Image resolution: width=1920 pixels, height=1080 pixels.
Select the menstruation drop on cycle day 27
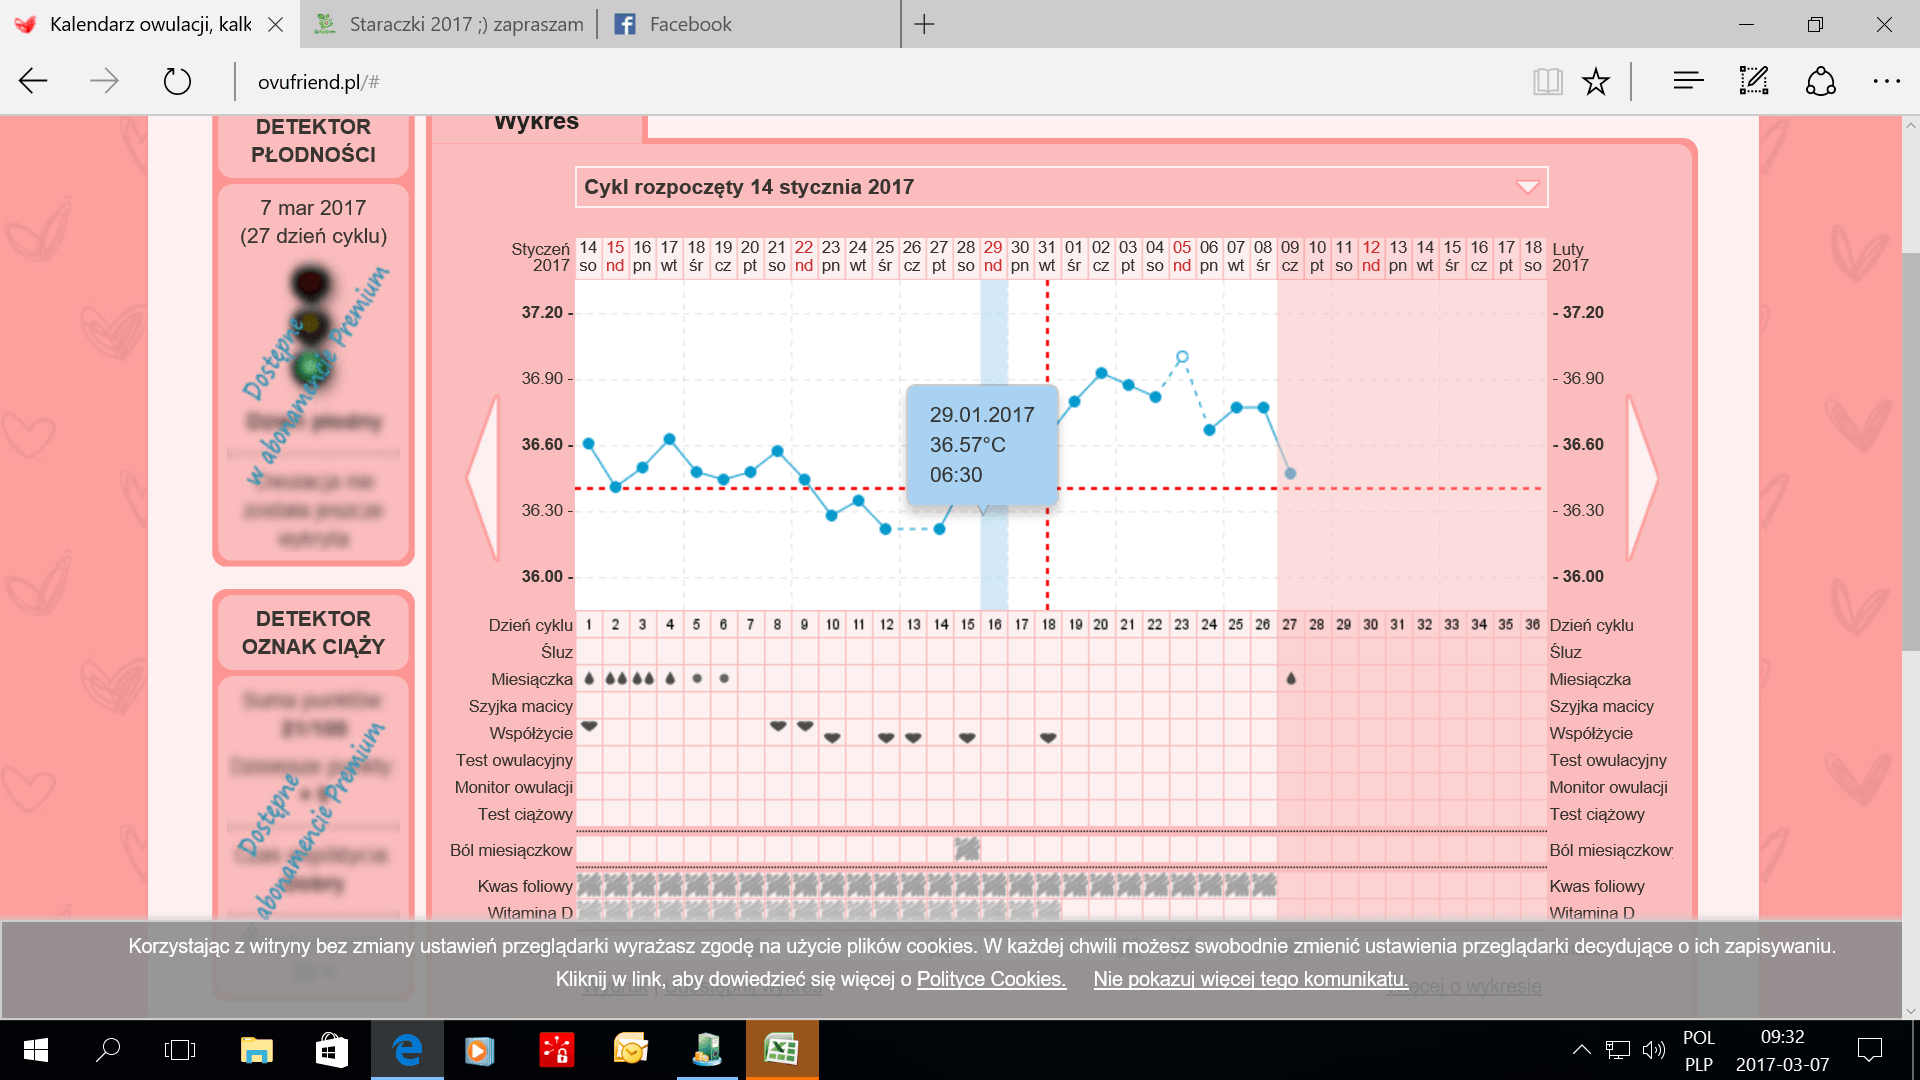tap(1291, 678)
